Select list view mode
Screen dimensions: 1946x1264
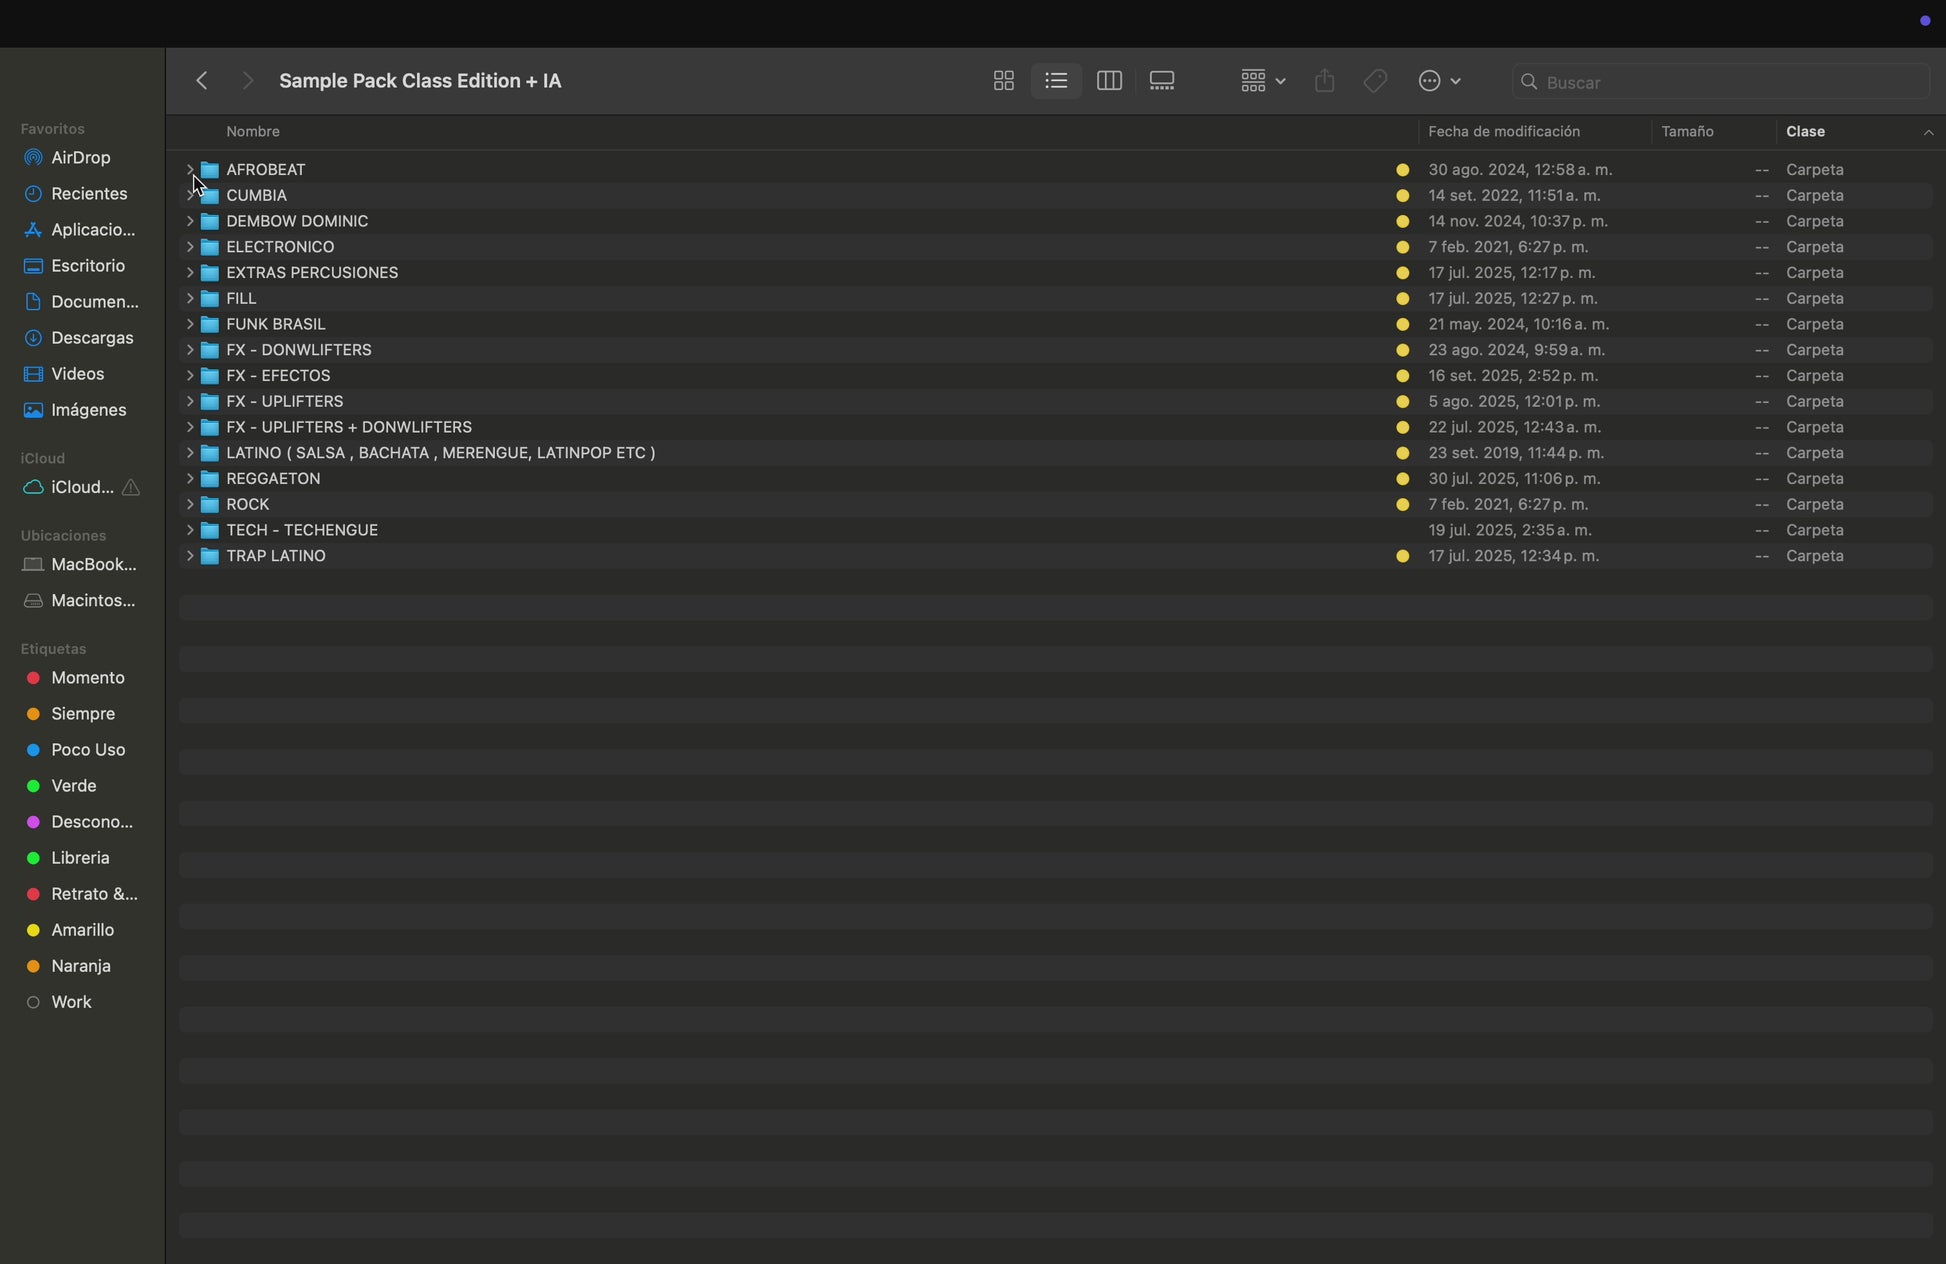tap(1056, 81)
